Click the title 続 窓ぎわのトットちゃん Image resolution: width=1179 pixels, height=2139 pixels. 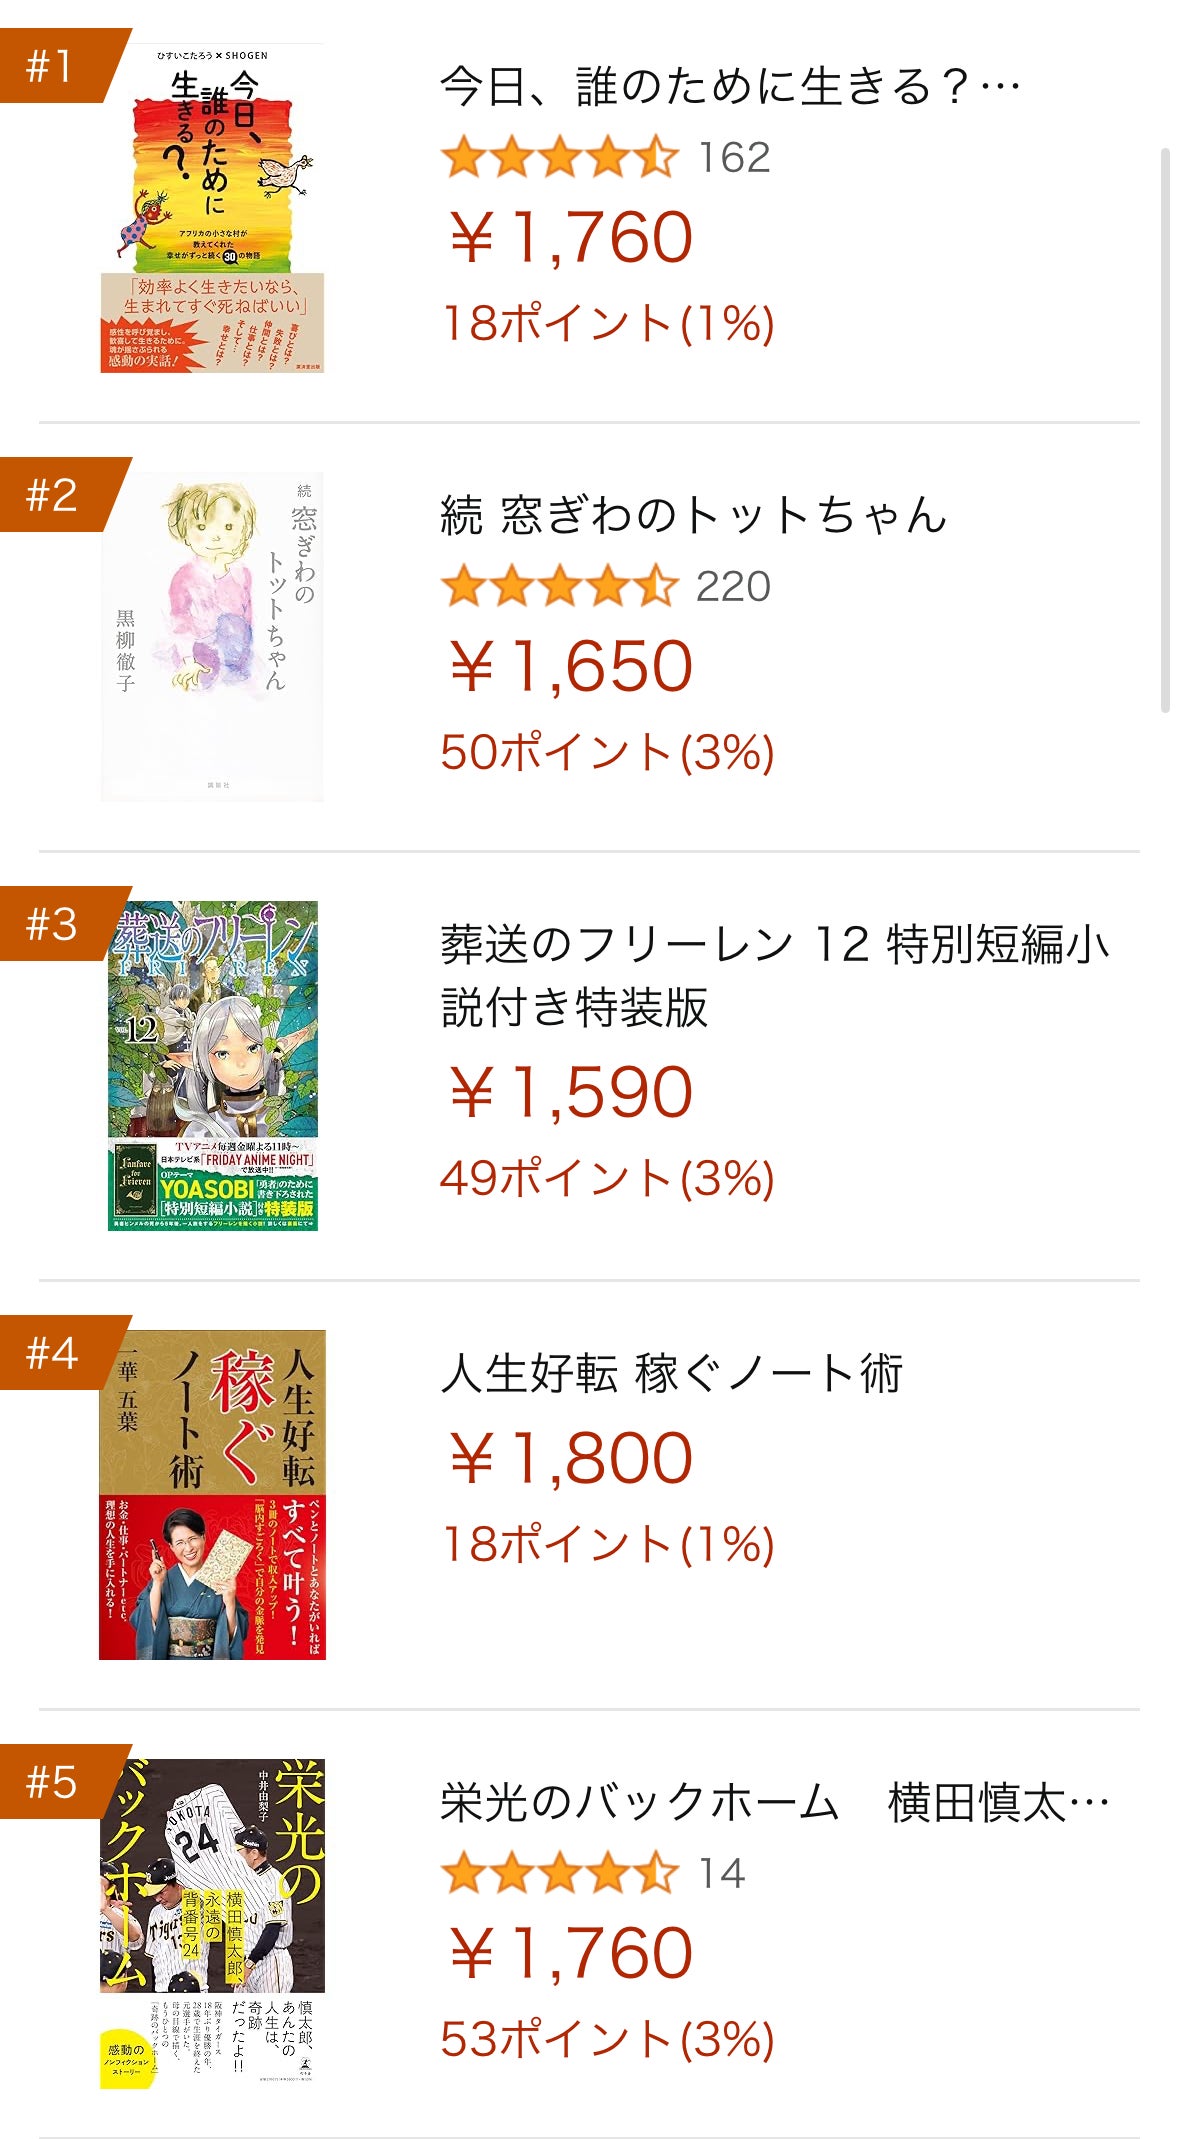(x=693, y=515)
